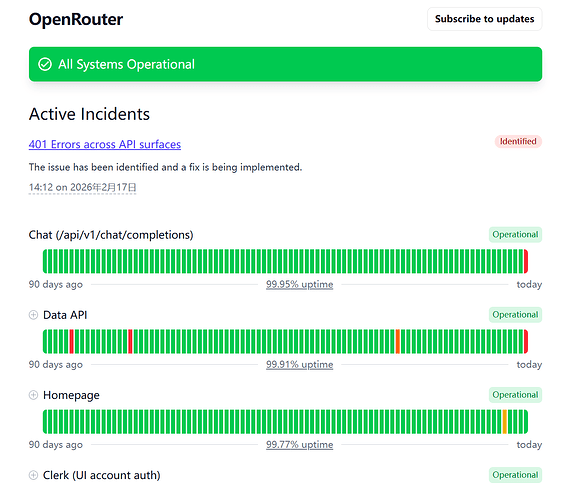Select the last red bar in Data API uptime

(526, 341)
